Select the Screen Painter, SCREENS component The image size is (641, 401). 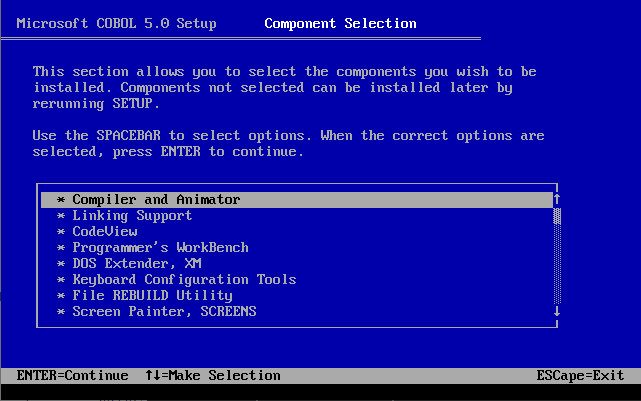point(164,311)
